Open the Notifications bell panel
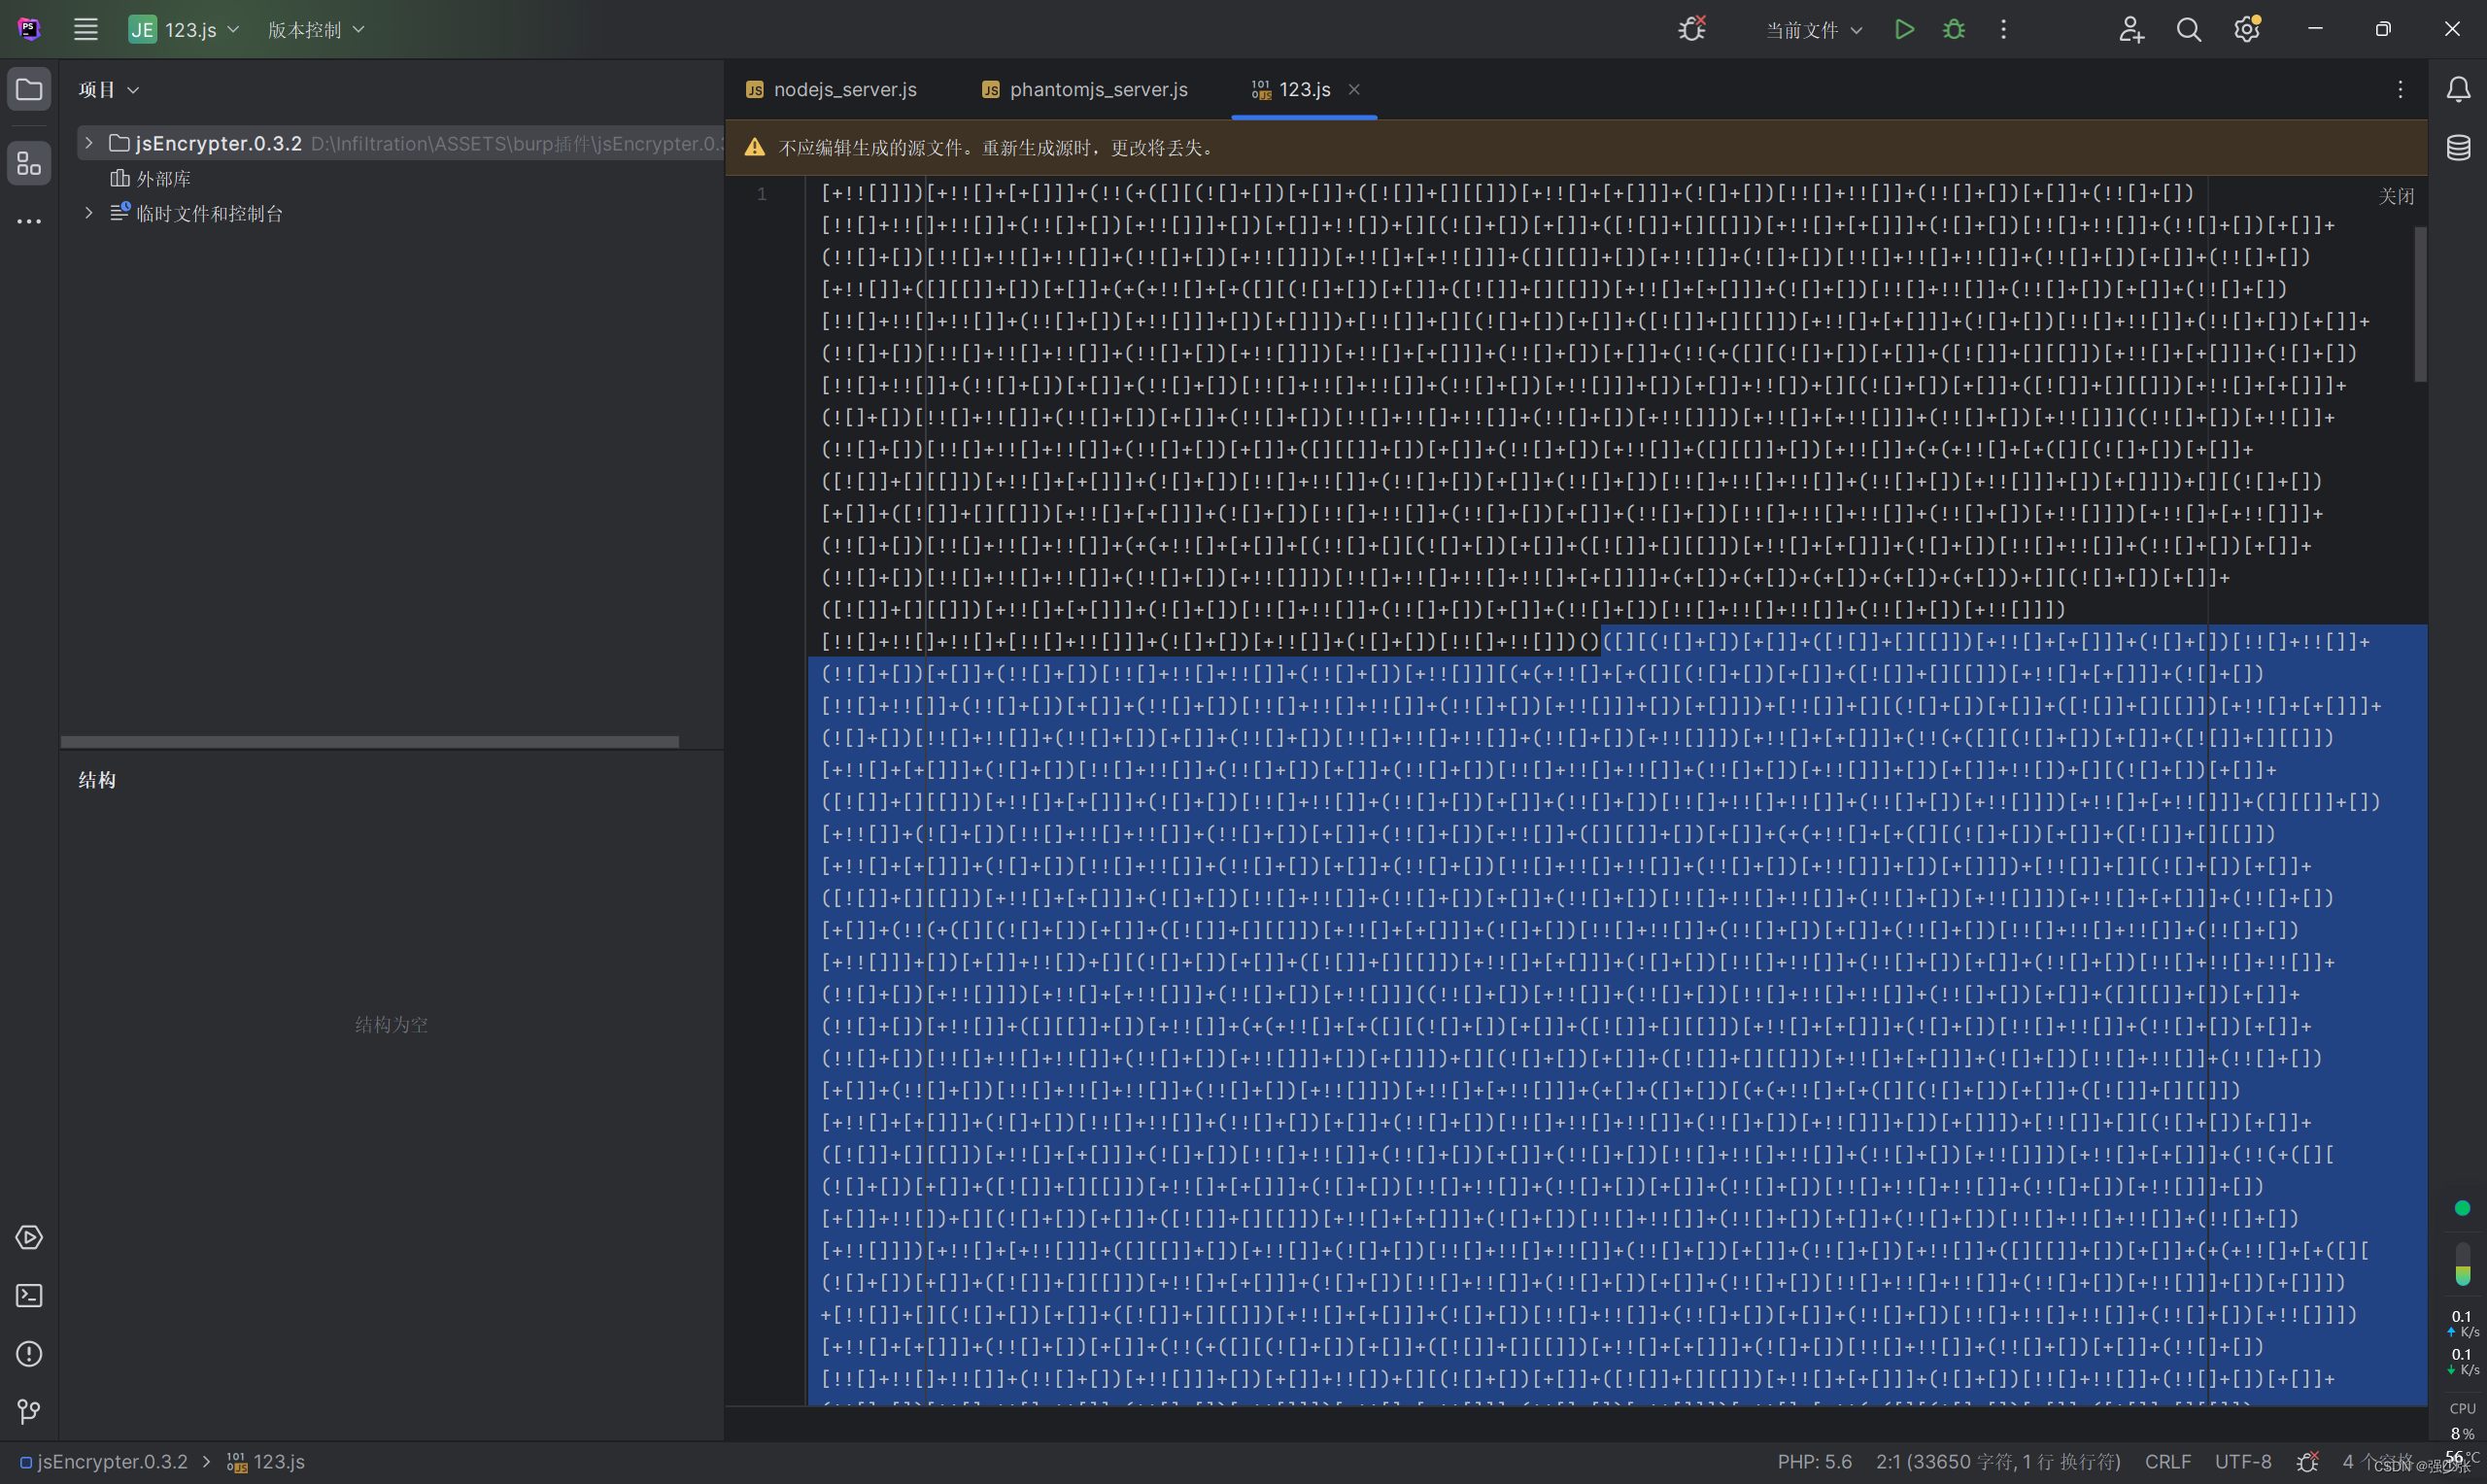The image size is (2487, 1484). [2458, 89]
